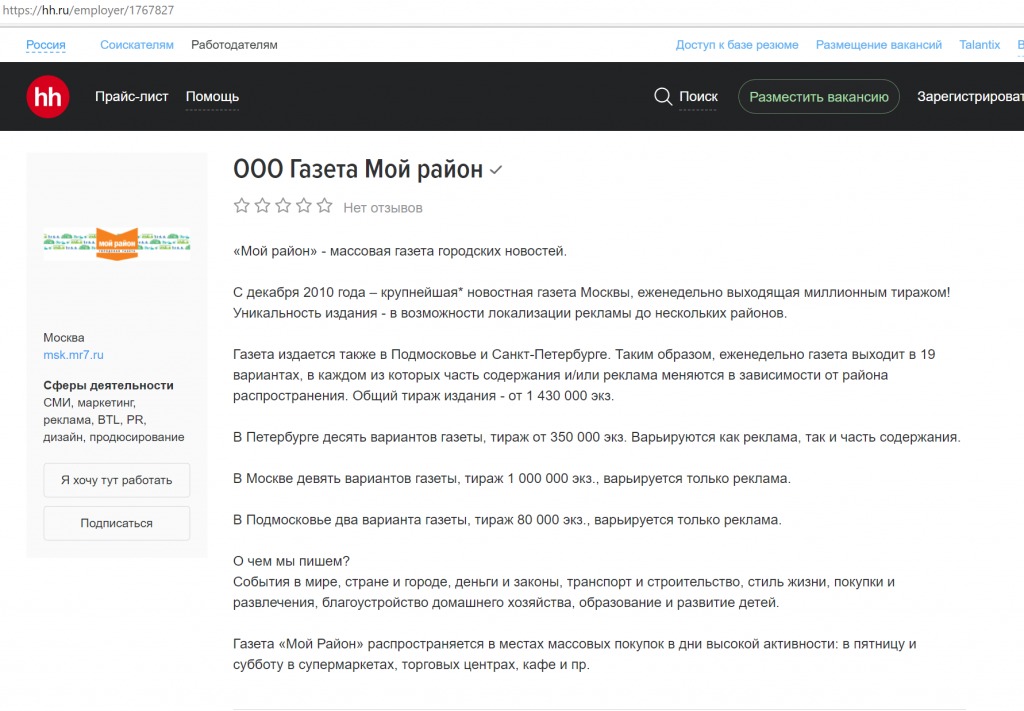
Task: Open the Мой район company logo image
Action: point(117,244)
